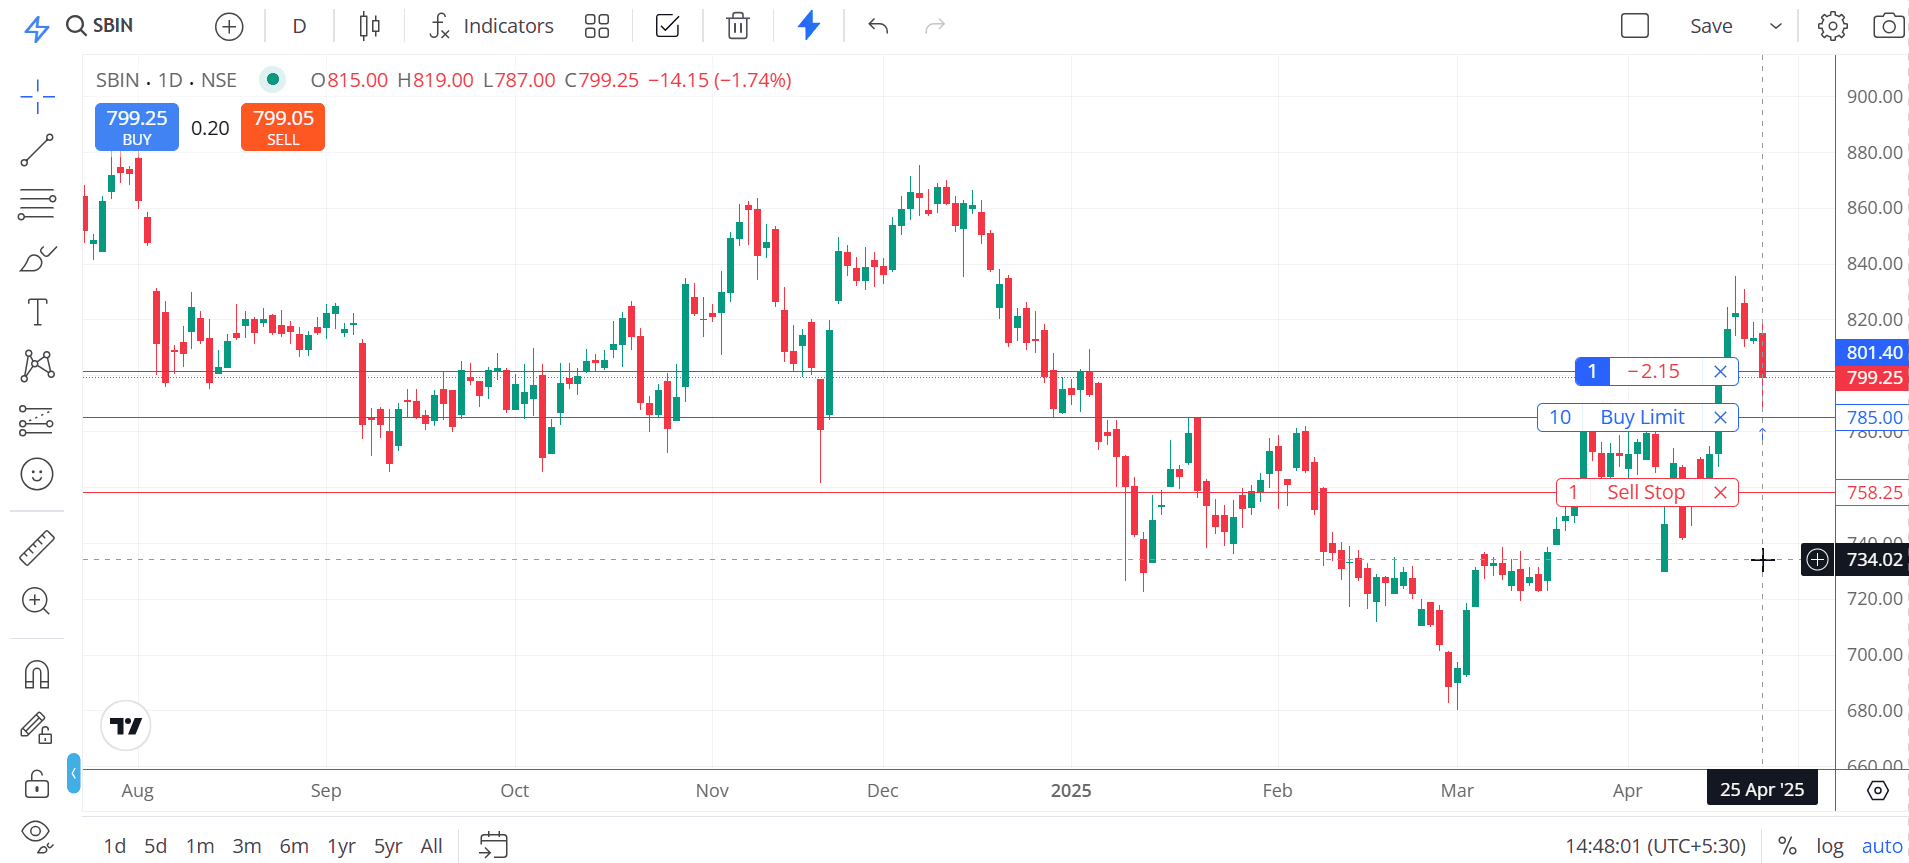The height and width of the screenshot is (863, 1909).
Task: Click the blue lightning quick trade icon
Action: coord(809,26)
